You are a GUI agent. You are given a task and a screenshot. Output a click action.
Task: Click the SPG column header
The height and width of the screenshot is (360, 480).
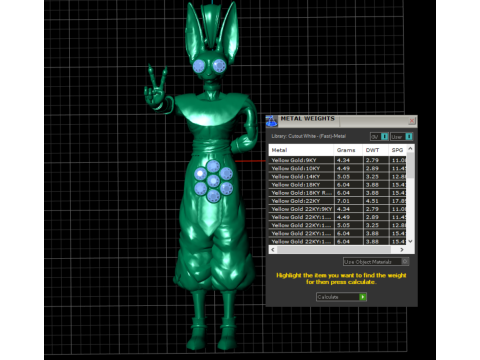(398, 150)
